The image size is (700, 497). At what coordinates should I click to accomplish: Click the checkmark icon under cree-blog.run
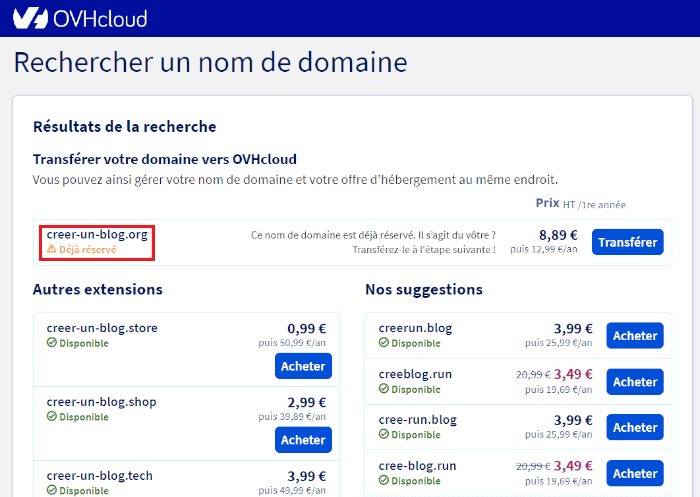coord(384,480)
